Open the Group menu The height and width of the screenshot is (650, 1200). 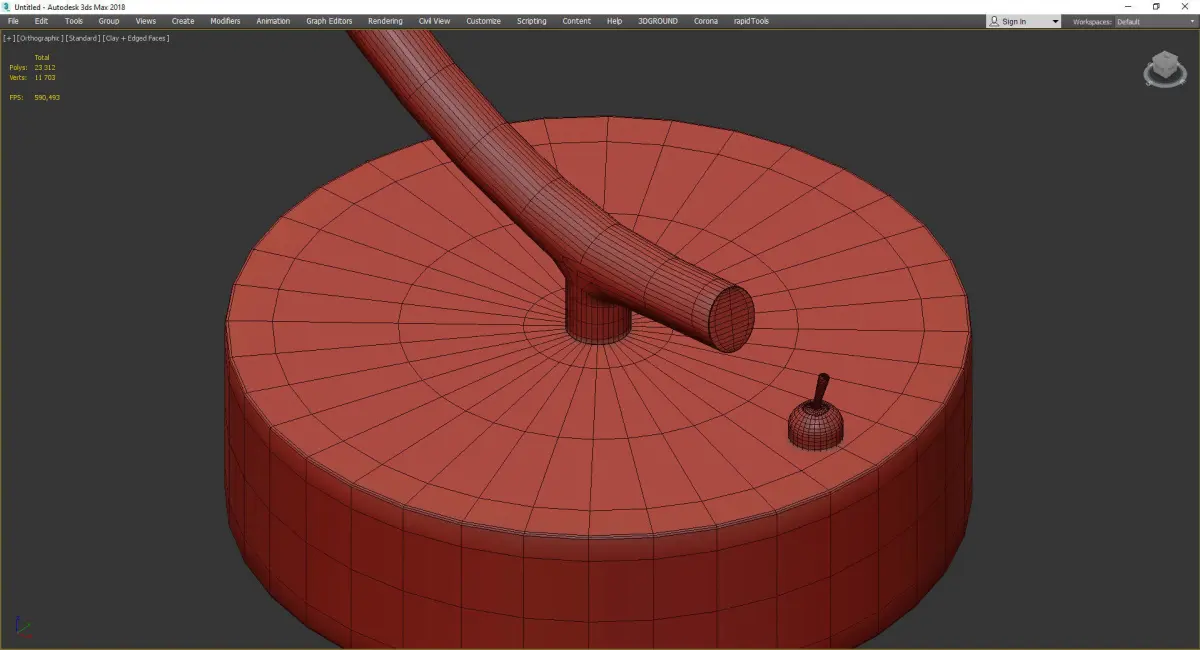click(108, 21)
